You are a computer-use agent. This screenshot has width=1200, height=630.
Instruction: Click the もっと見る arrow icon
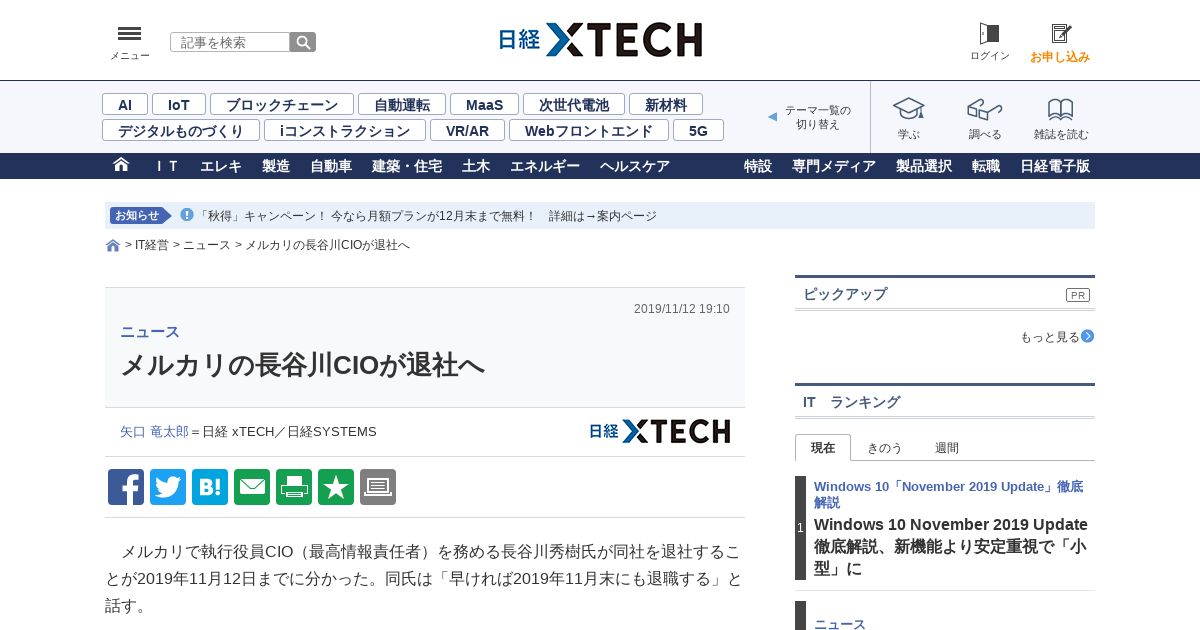(1088, 336)
